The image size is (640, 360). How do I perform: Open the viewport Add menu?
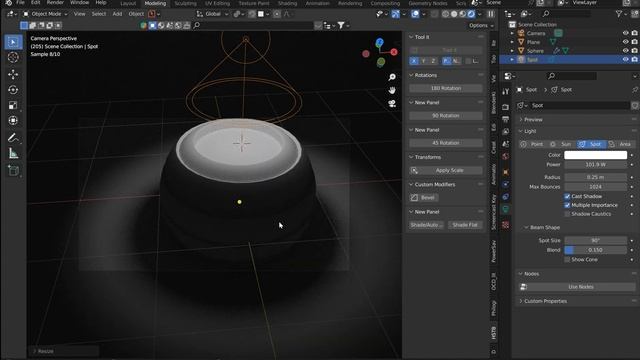tap(117, 14)
